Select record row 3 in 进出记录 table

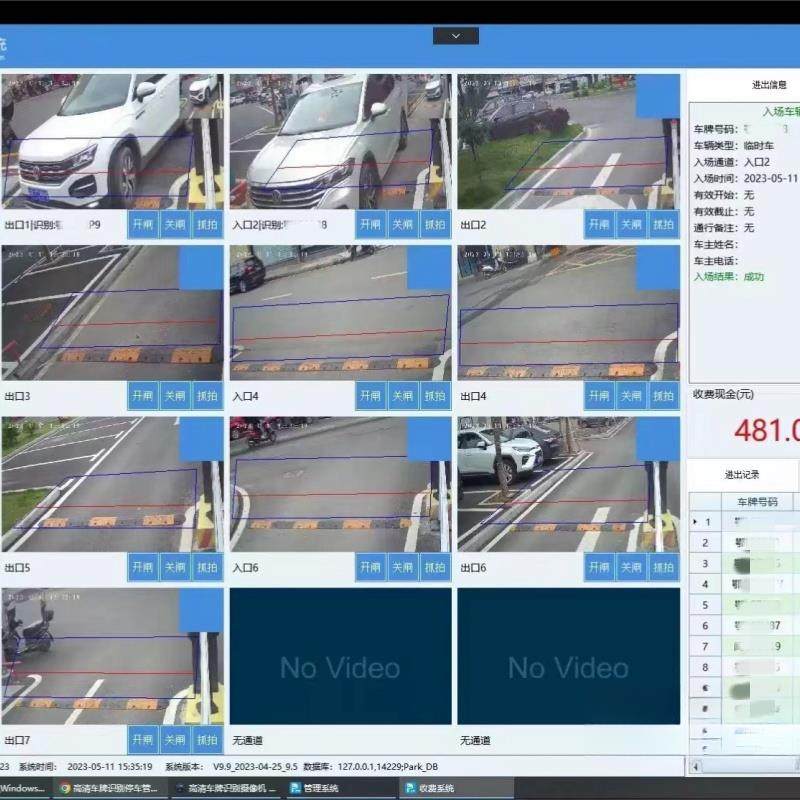pos(744,563)
